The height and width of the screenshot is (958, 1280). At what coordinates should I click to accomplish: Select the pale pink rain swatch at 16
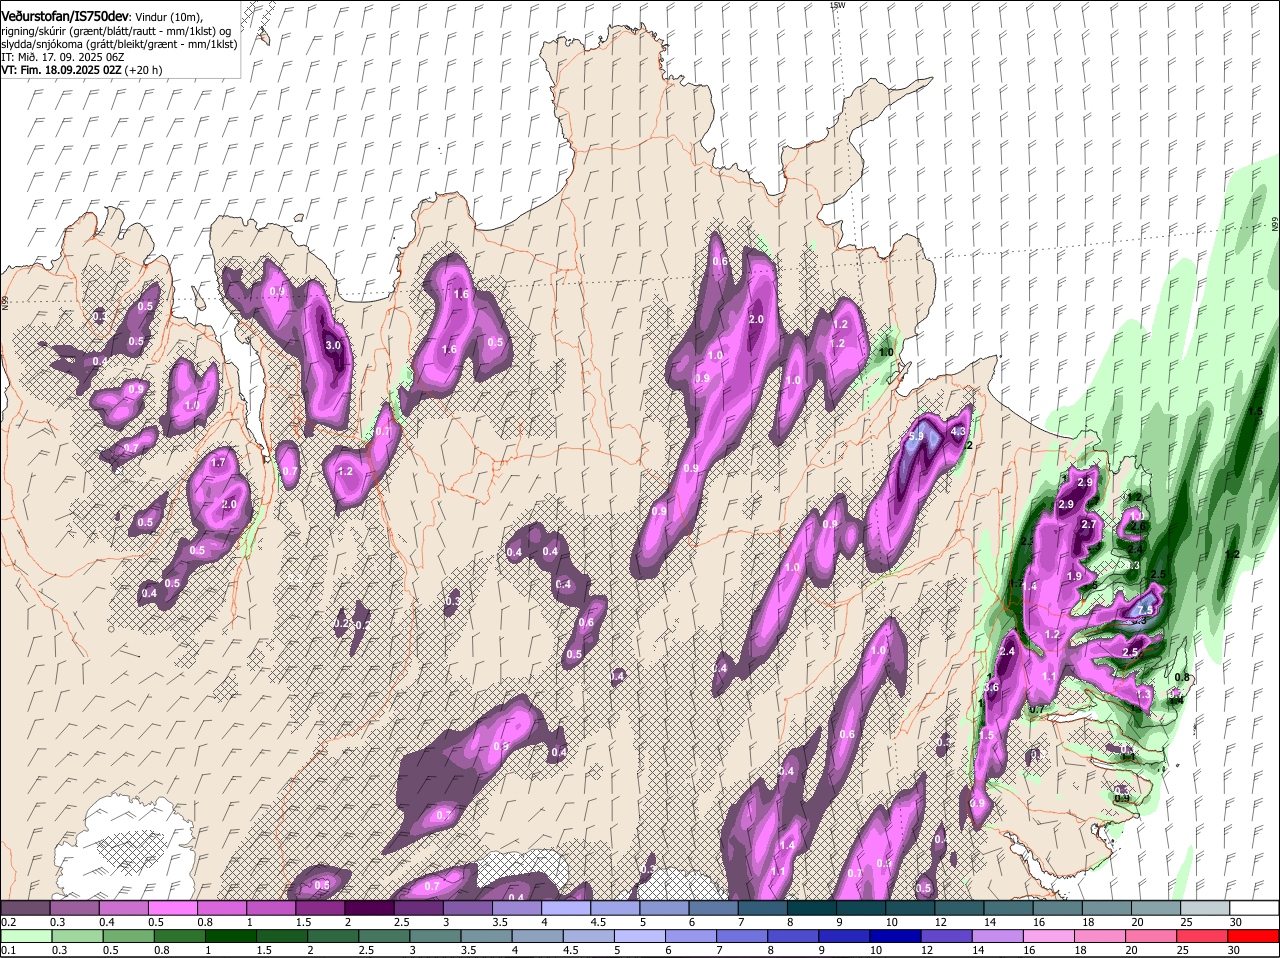1047,936
